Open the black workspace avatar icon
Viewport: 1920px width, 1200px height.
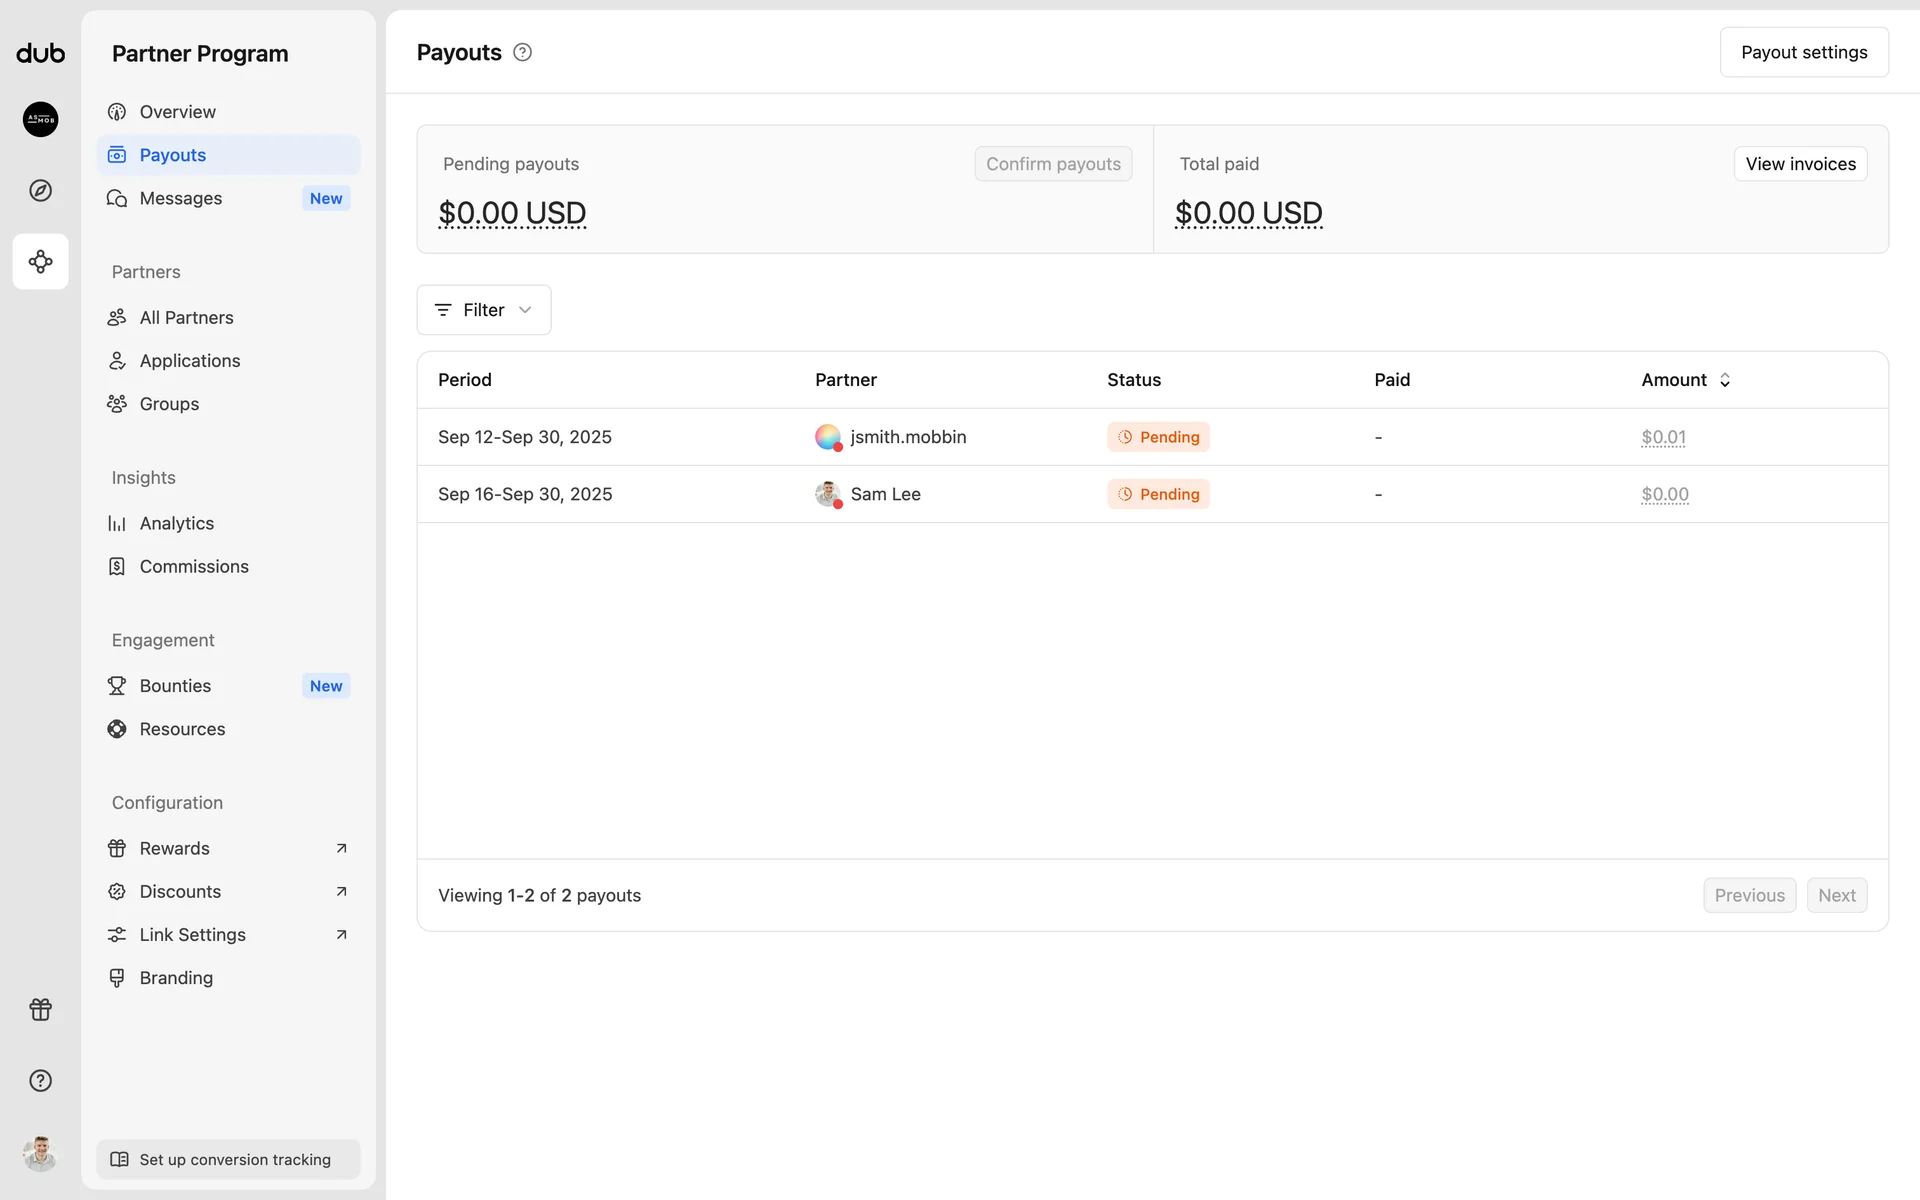pos(40,119)
